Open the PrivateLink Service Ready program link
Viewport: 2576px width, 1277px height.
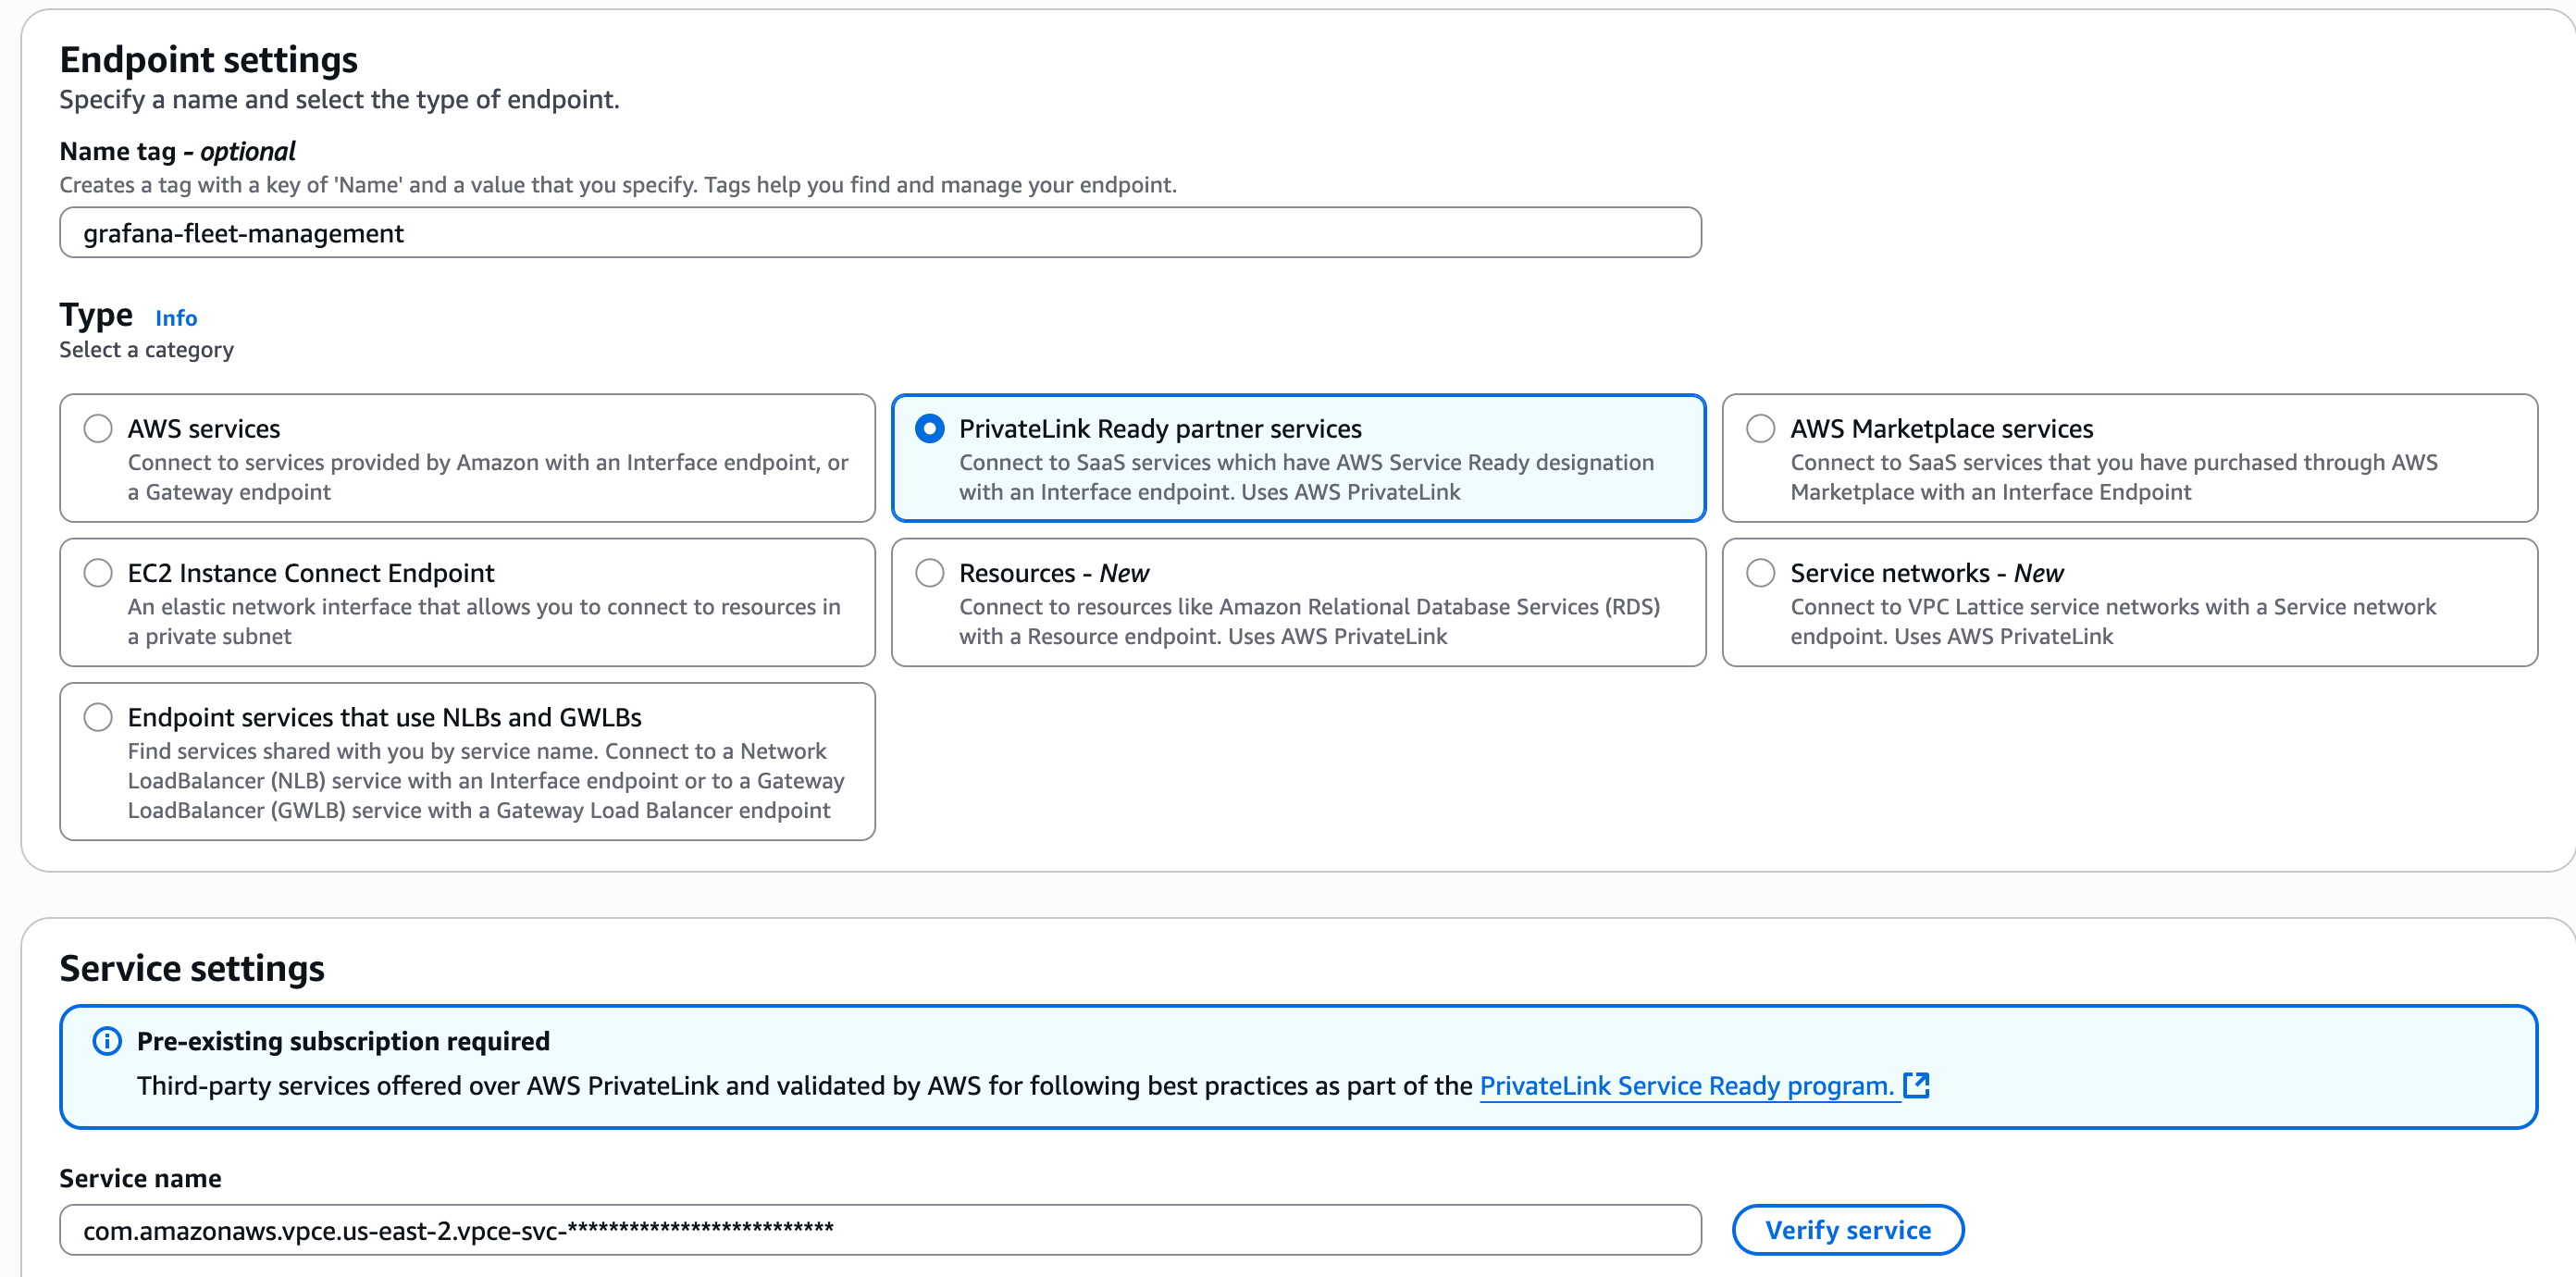(1684, 1085)
